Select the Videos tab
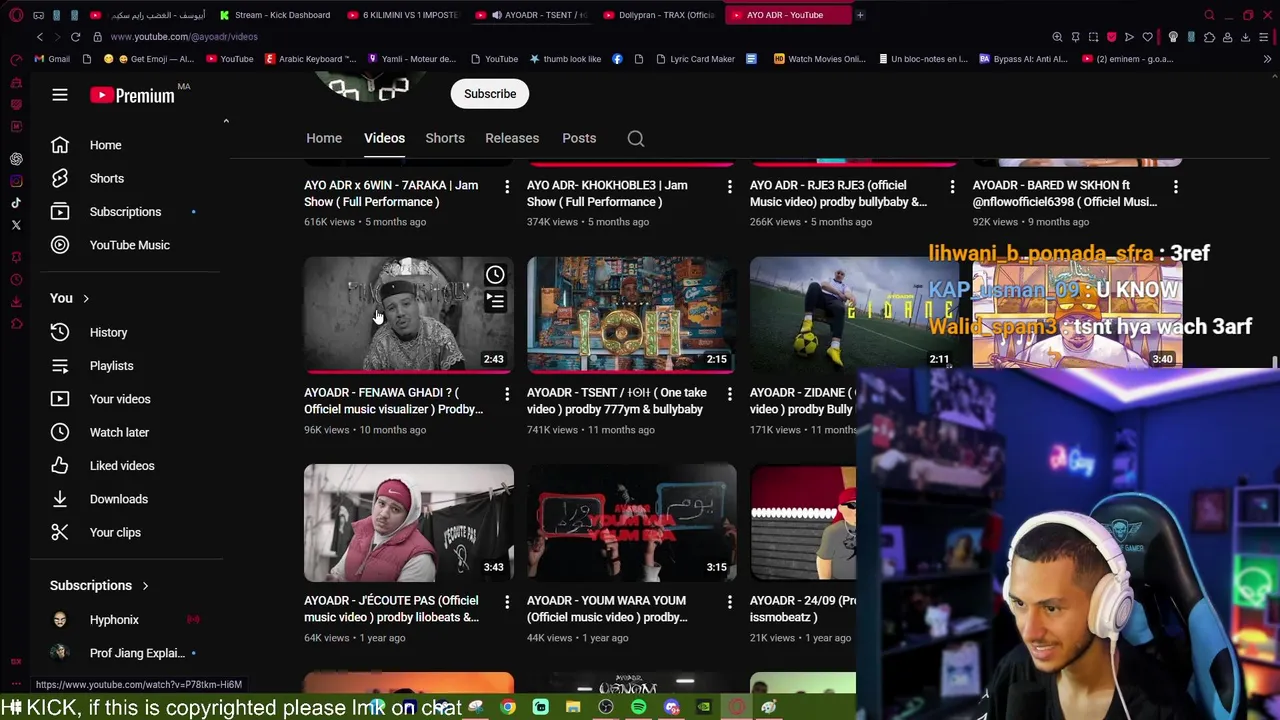The width and height of the screenshot is (1280, 720). coord(384,138)
